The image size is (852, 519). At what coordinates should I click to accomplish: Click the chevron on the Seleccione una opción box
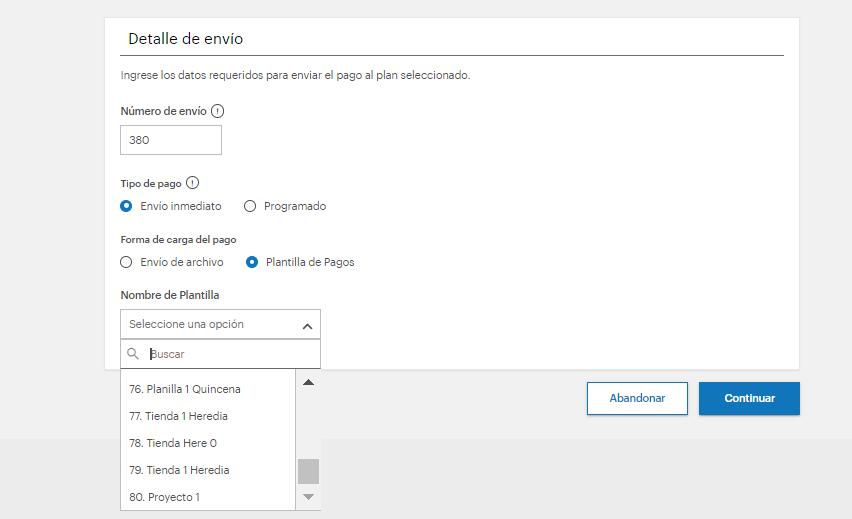click(307, 326)
